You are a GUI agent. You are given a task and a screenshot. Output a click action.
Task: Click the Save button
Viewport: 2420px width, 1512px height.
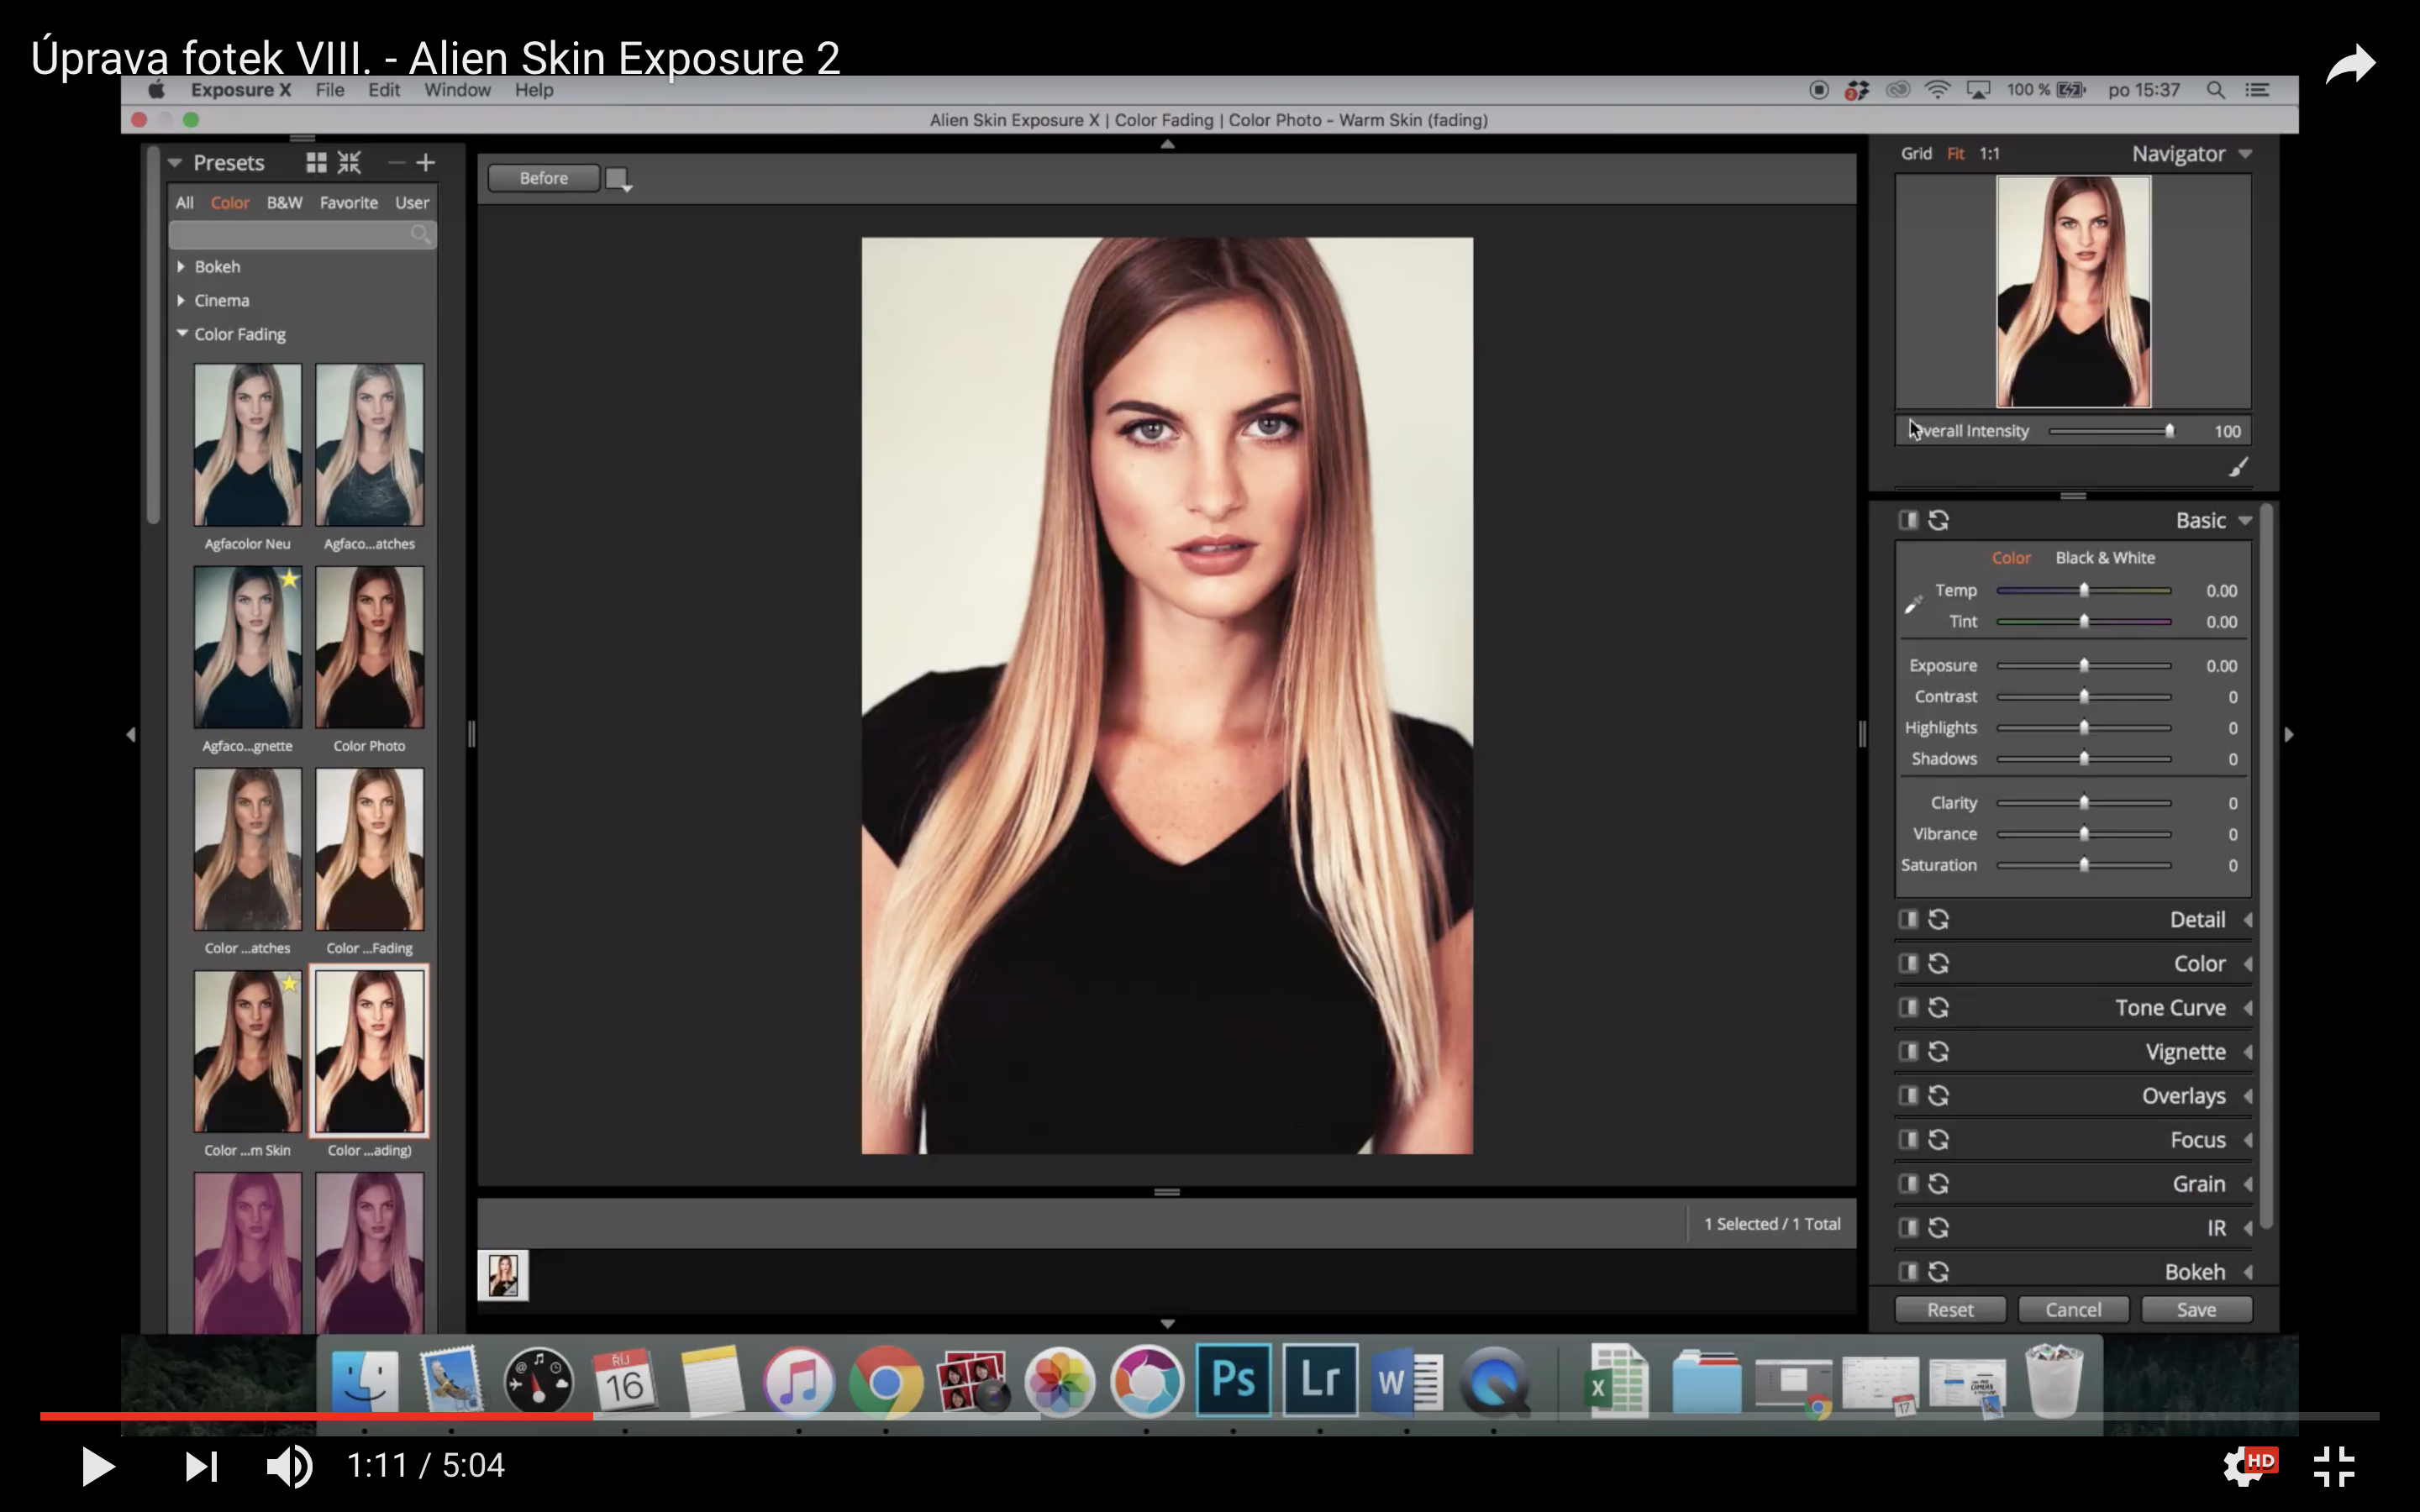2196,1309
